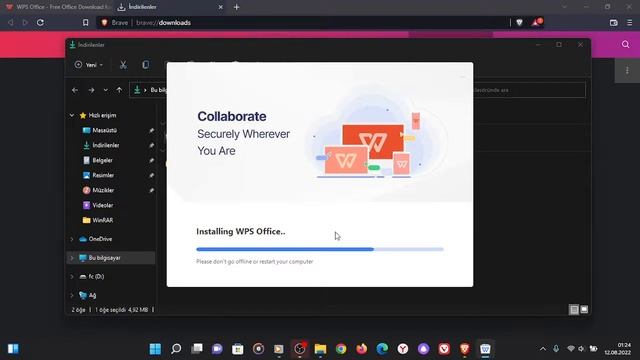Go forward in the Explorer window
Image resolution: width=640 pixels, height=360 pixels.
pos(91,90)
